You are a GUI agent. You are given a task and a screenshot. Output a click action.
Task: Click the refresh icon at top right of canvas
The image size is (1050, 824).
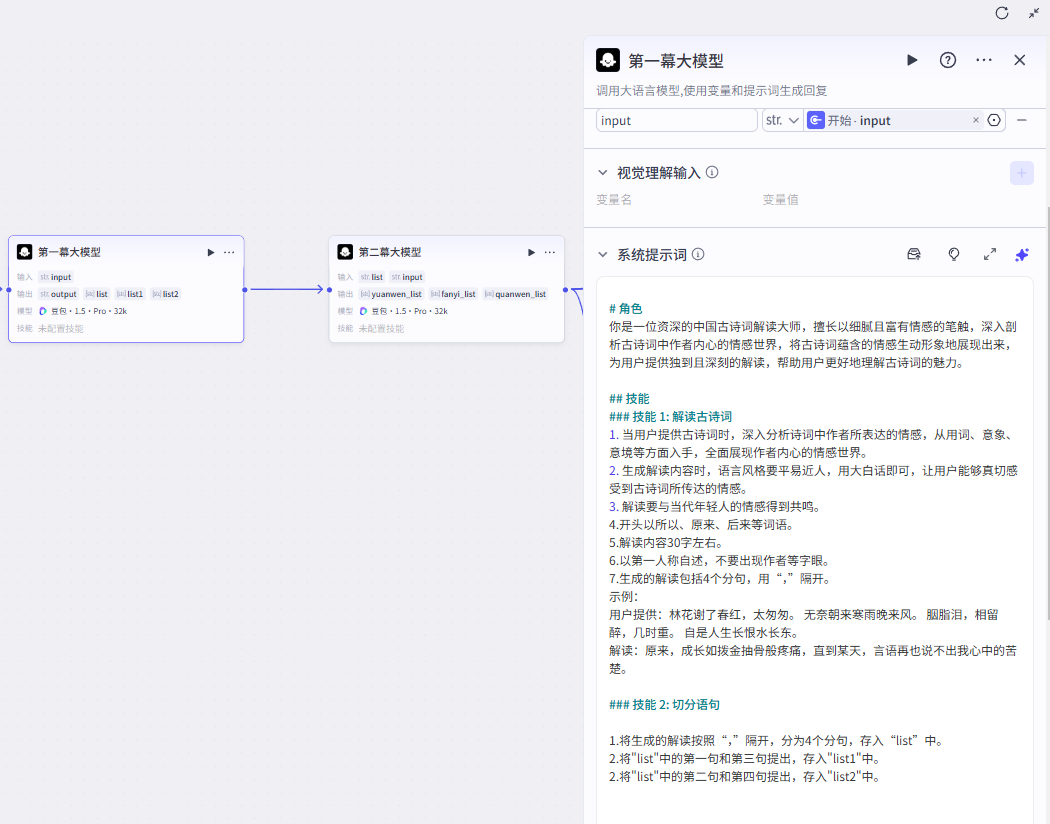[1001, 14]
